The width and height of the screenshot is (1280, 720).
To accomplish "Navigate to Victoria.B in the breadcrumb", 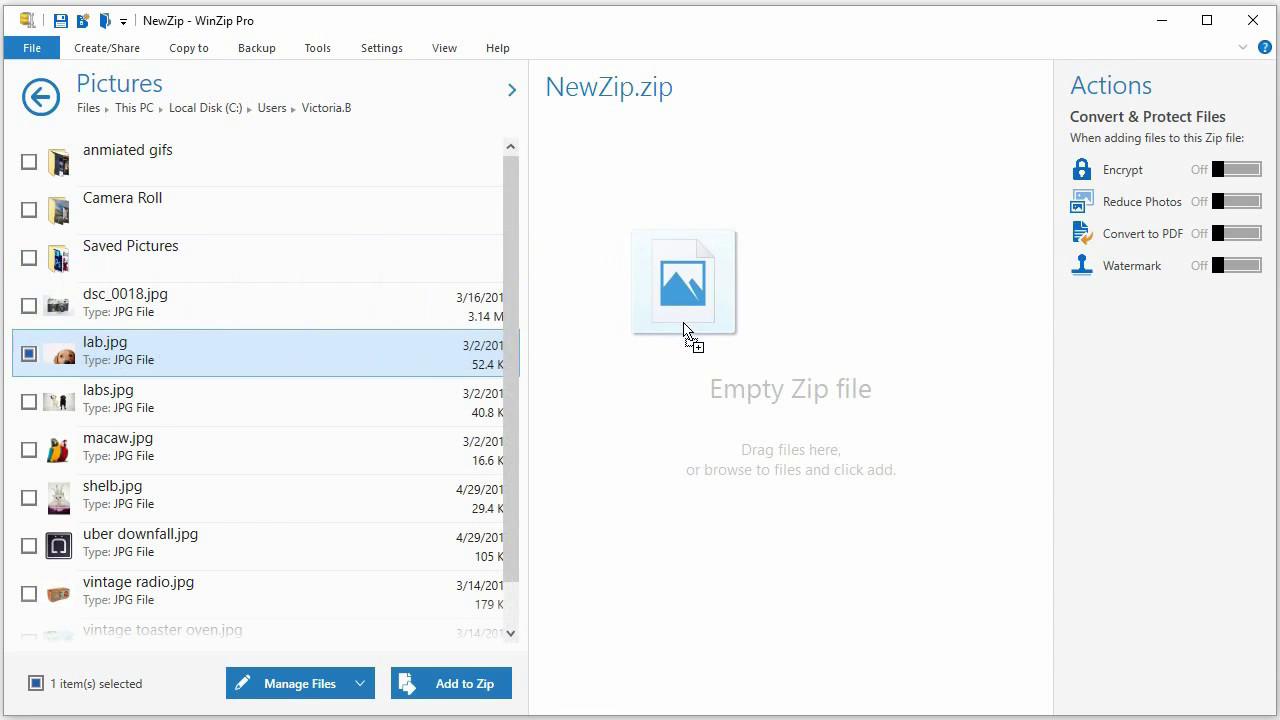I will (327, 108).
